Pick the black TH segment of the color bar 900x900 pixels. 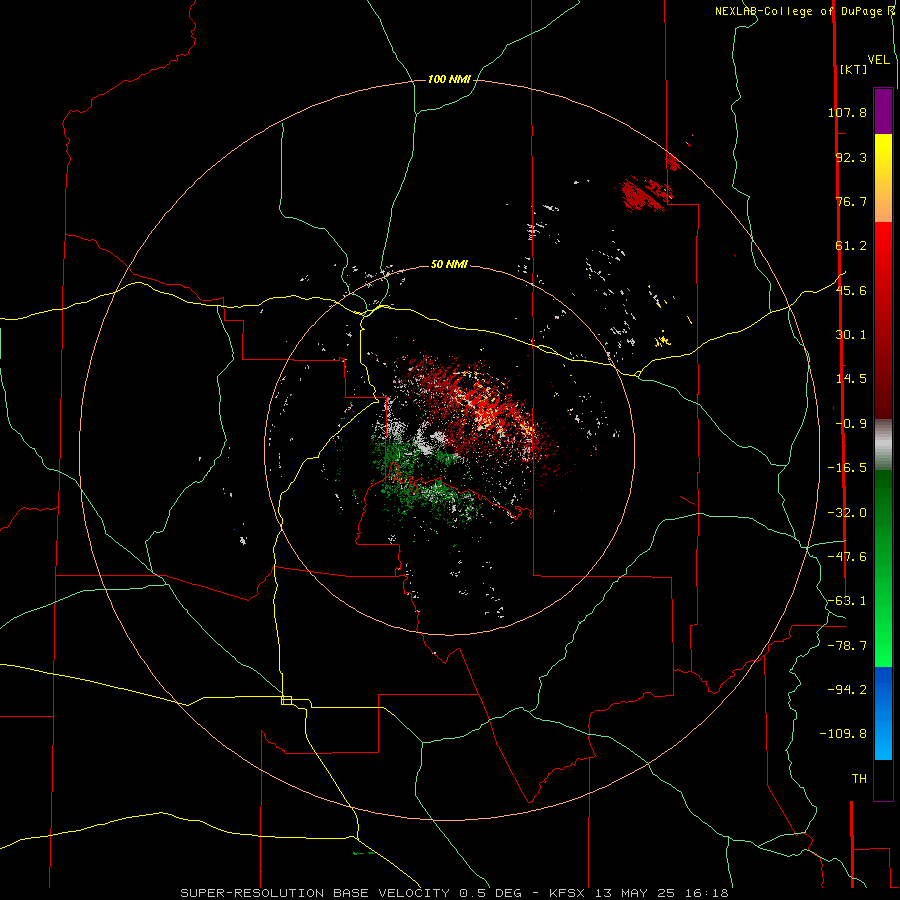click(883, 780)
